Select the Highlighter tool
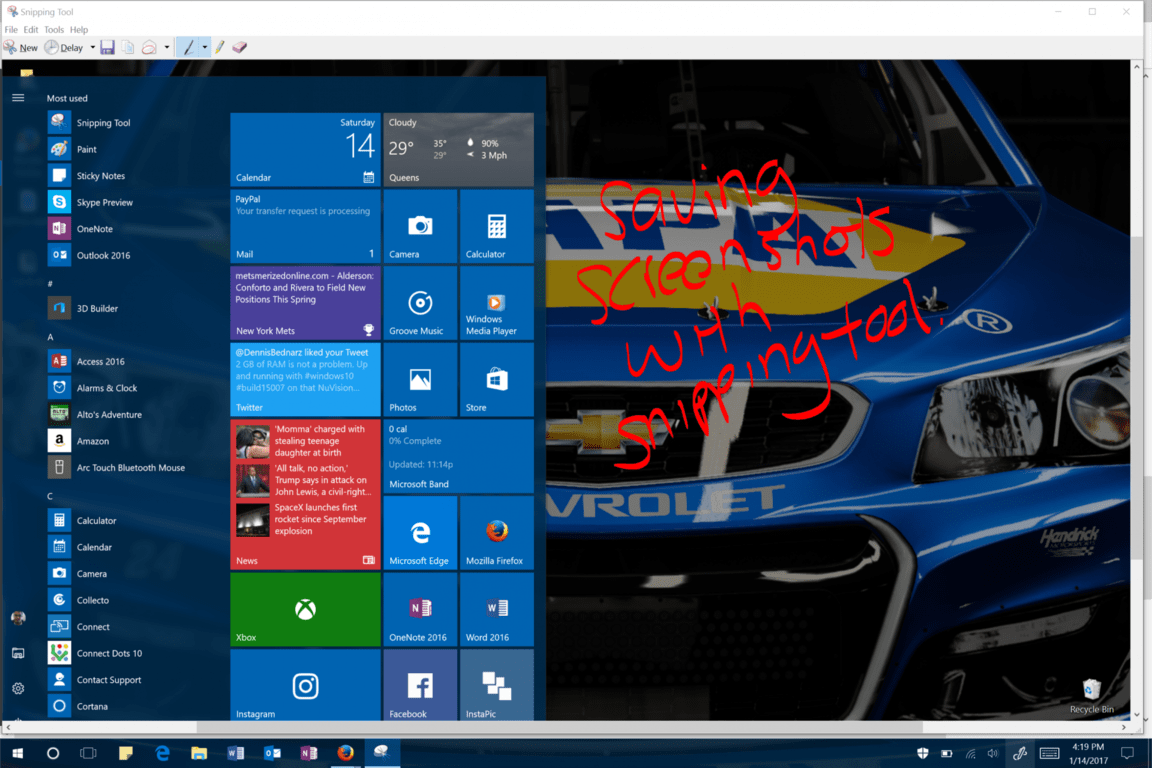Viewport: 1152px width, 768px height. 220,48
